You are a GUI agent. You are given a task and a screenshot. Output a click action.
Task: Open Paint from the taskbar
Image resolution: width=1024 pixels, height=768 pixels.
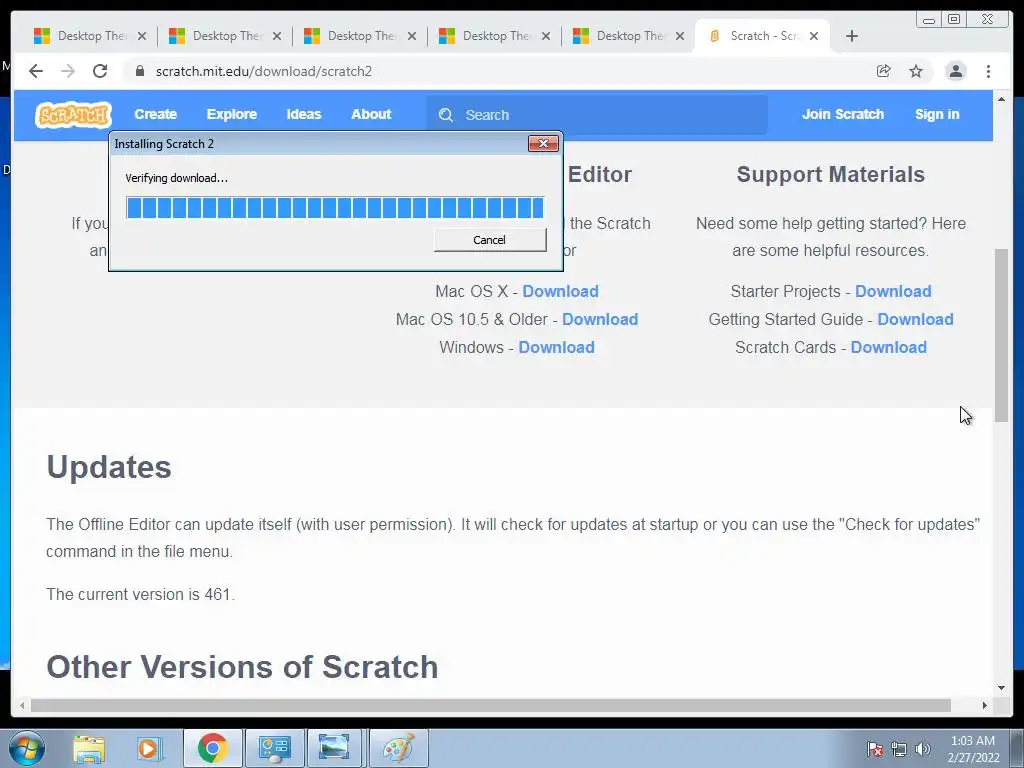pos(398,748)
